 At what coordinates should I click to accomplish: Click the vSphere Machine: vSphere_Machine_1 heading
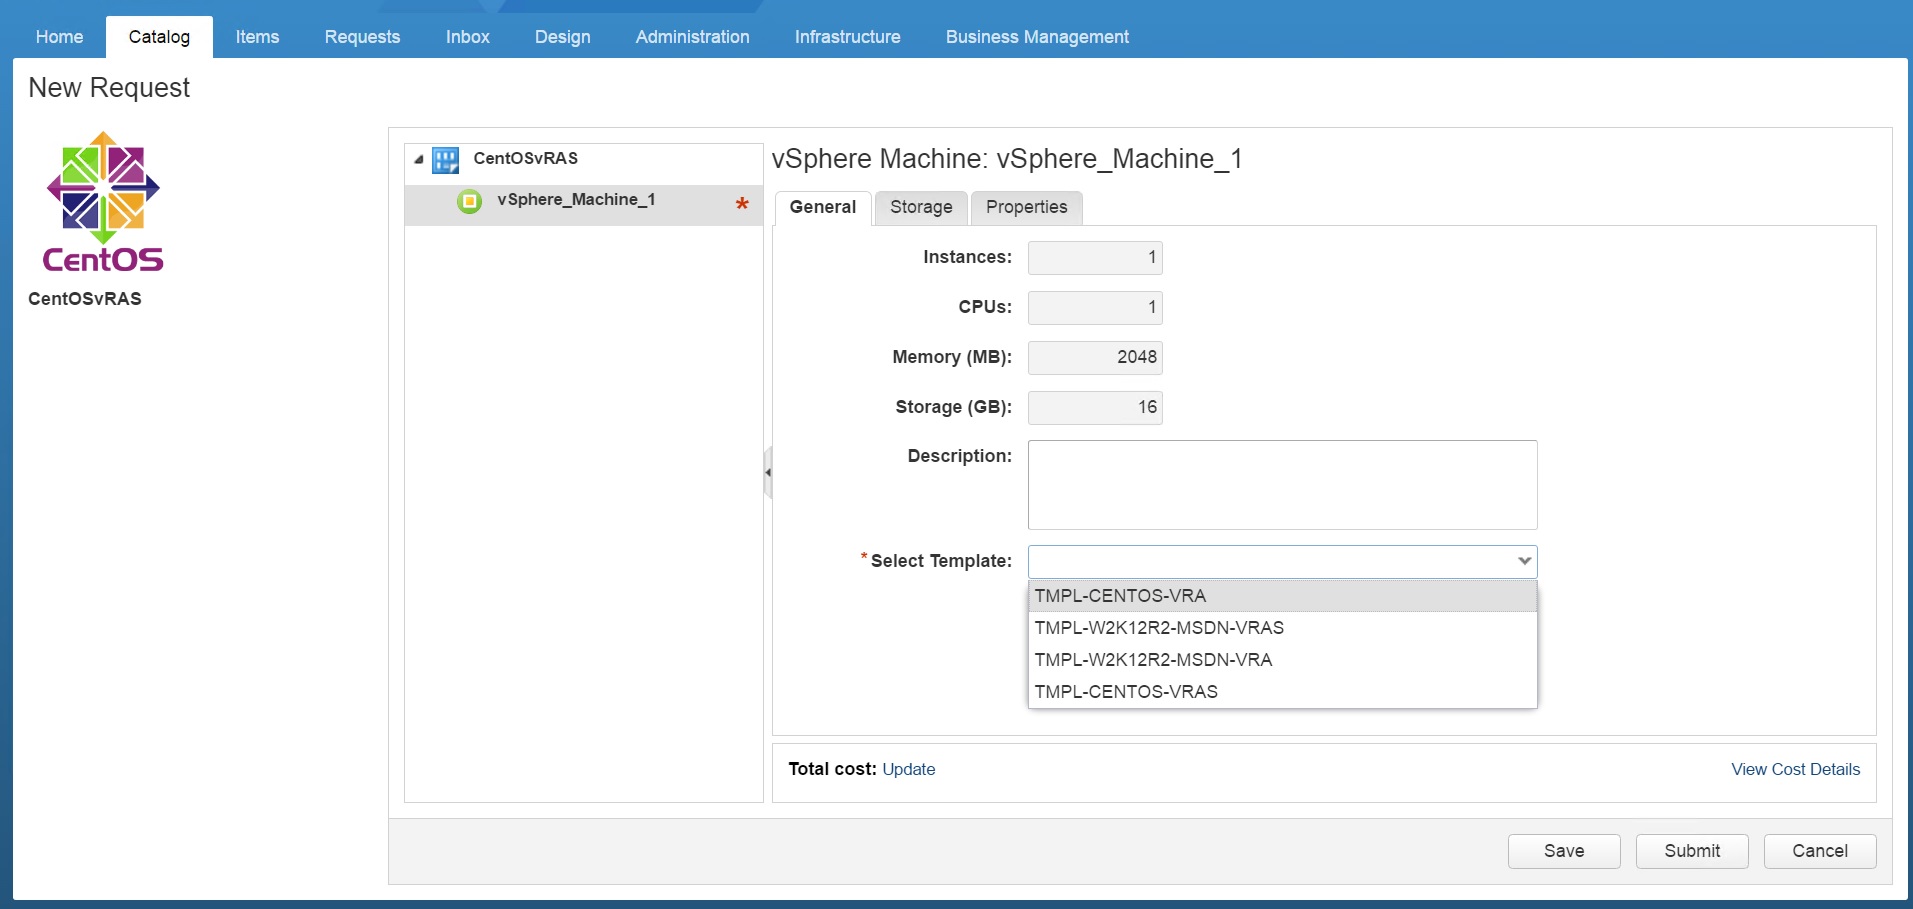coord(1007,159)
